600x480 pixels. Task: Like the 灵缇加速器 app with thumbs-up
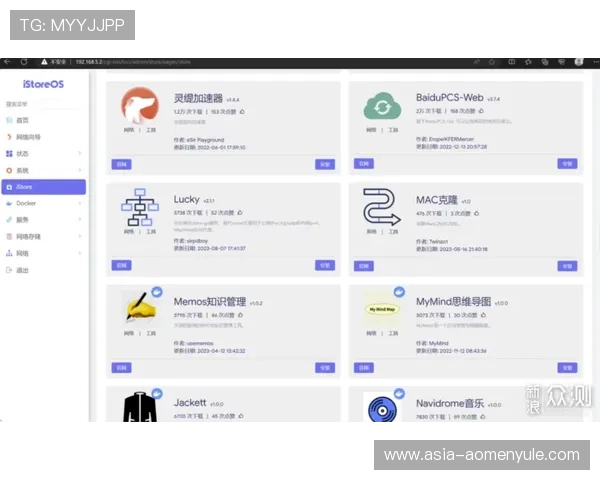pyautogui.click(x=242, y=112)
